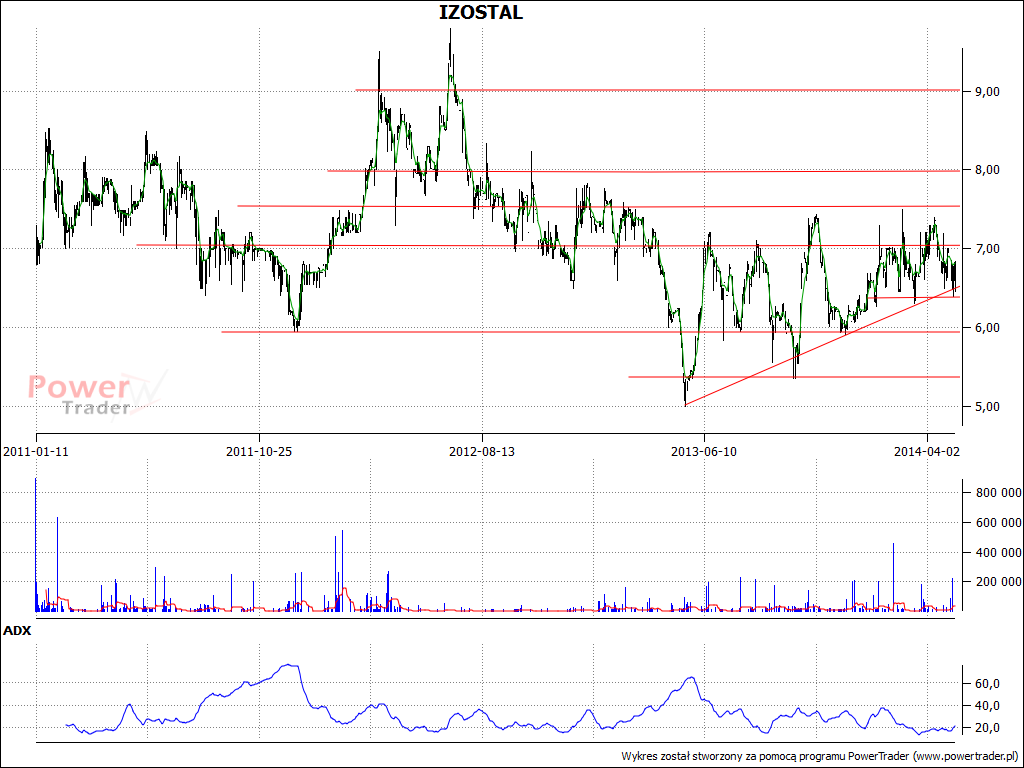The width and height of the screenshot is (1024, 768).
Task: Click the PowerTrader credit footer text
Action: [x=820, y=756]
